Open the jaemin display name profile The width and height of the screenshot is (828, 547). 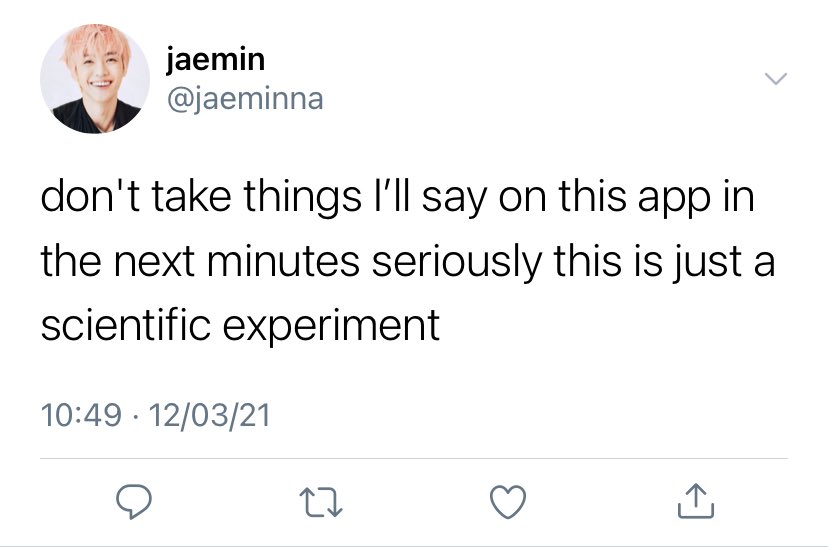215,60
